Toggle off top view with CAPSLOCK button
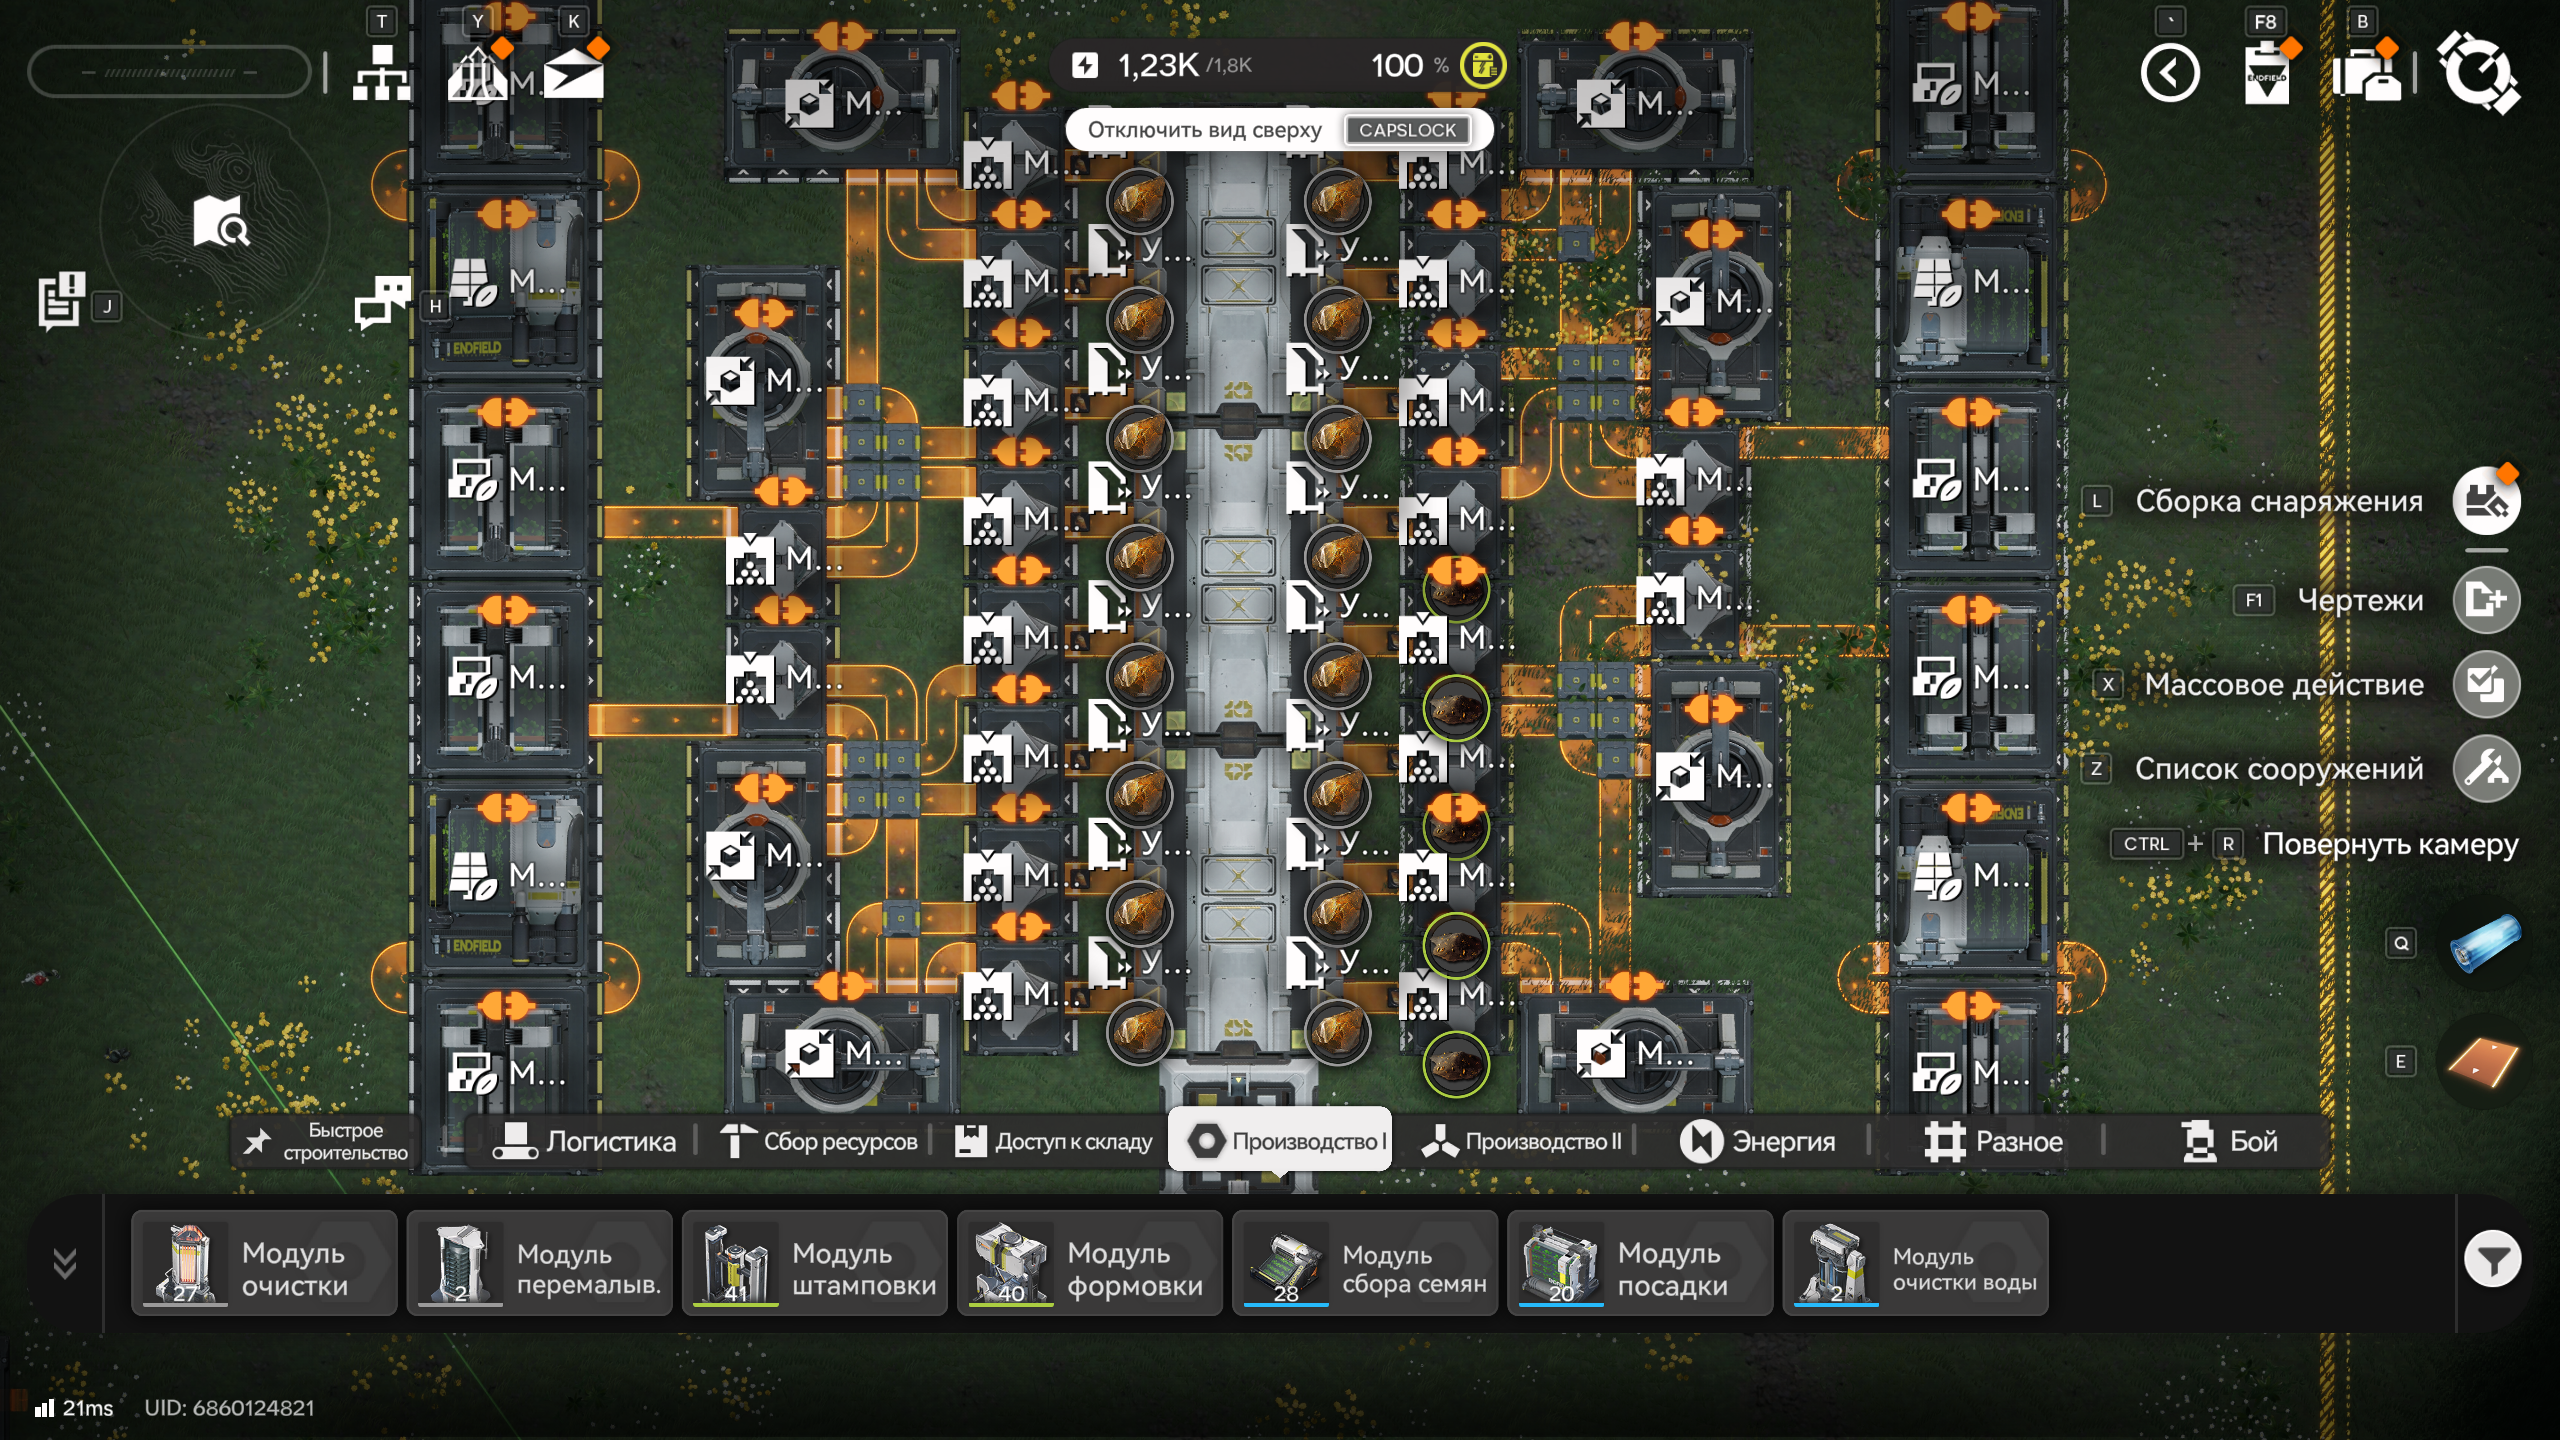Screen dimensions: 2560x1440 tap(1407, 130)
